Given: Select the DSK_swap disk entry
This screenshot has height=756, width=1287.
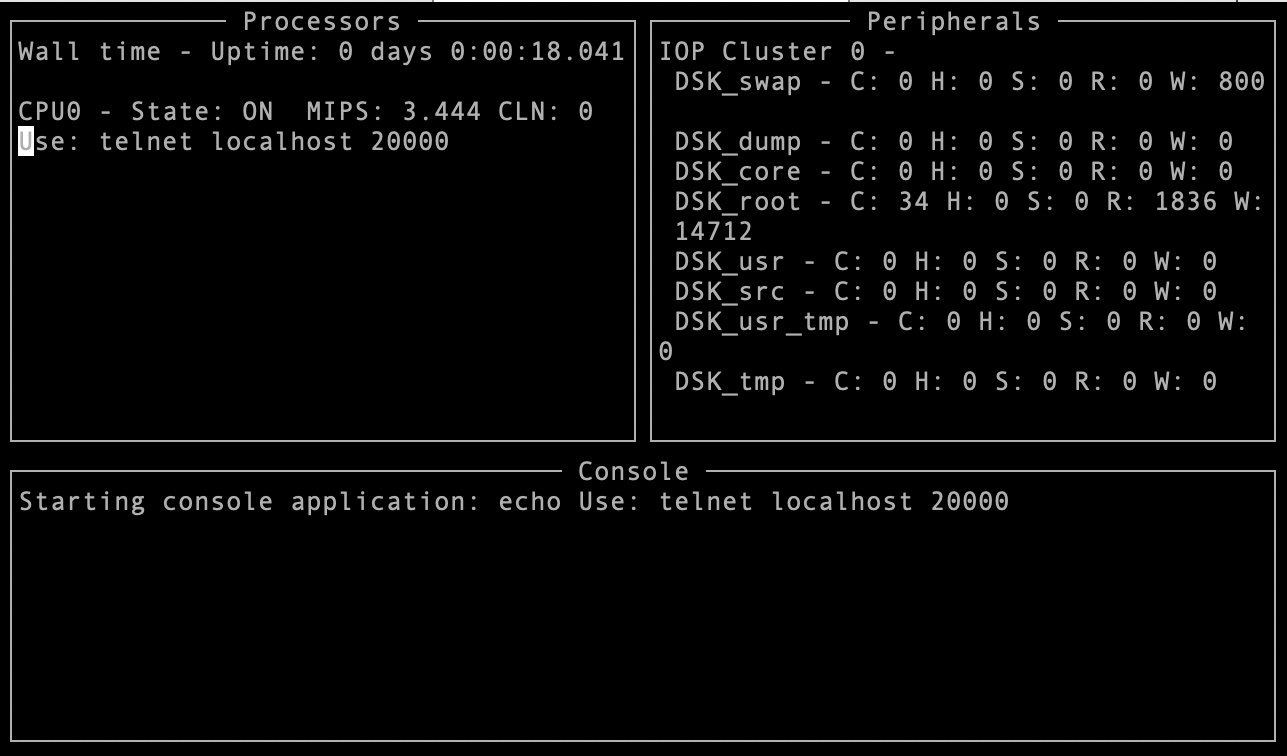Looking at the screenshot, I should tap(970, 81).
